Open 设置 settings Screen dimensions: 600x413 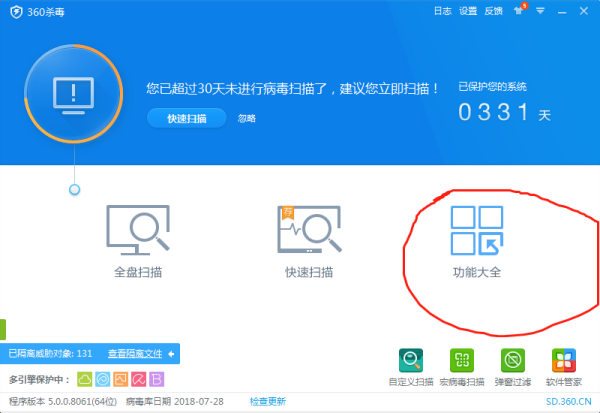tap(468, 11)
